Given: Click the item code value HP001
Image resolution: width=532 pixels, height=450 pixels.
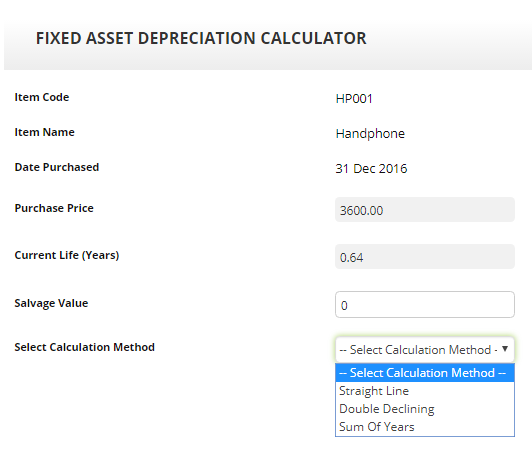Looking at the screenshot, I should tap(354, 99).
